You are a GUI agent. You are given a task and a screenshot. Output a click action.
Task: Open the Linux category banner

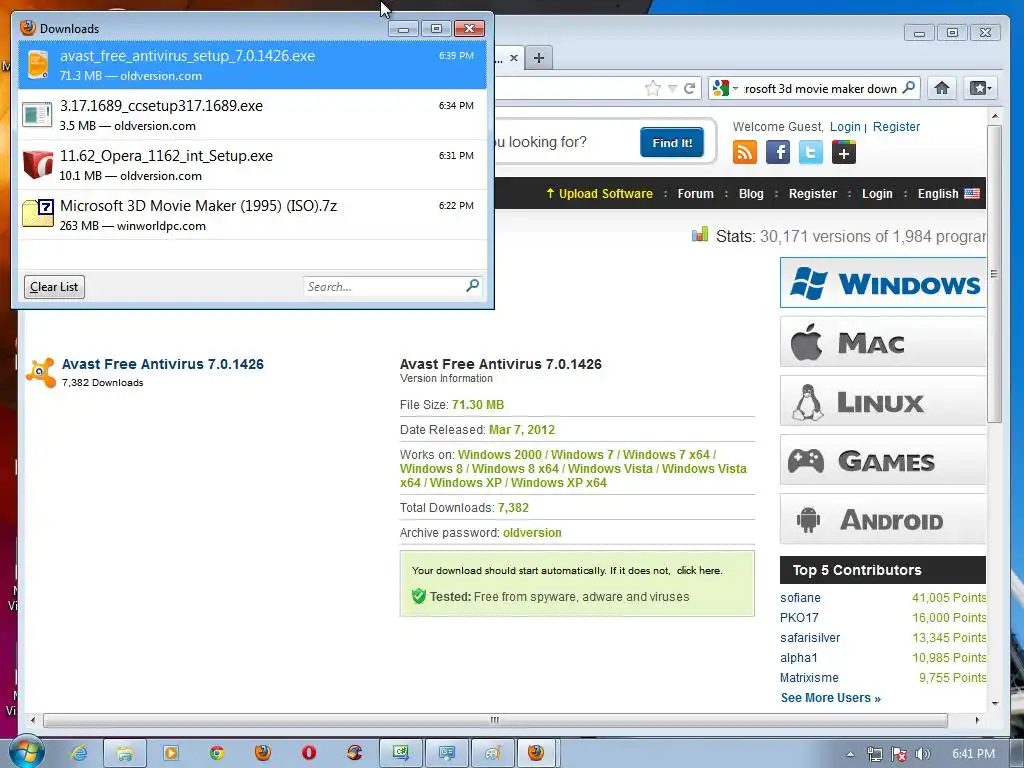883,401
